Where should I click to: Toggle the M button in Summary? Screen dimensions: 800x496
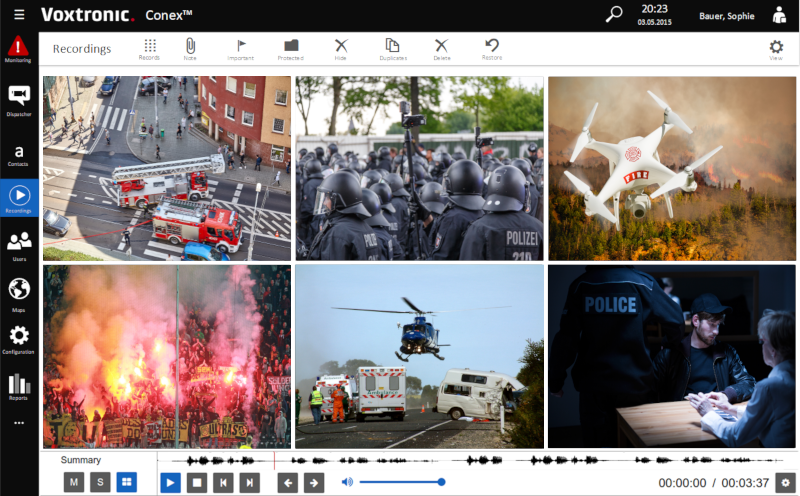tap(74, 482)
